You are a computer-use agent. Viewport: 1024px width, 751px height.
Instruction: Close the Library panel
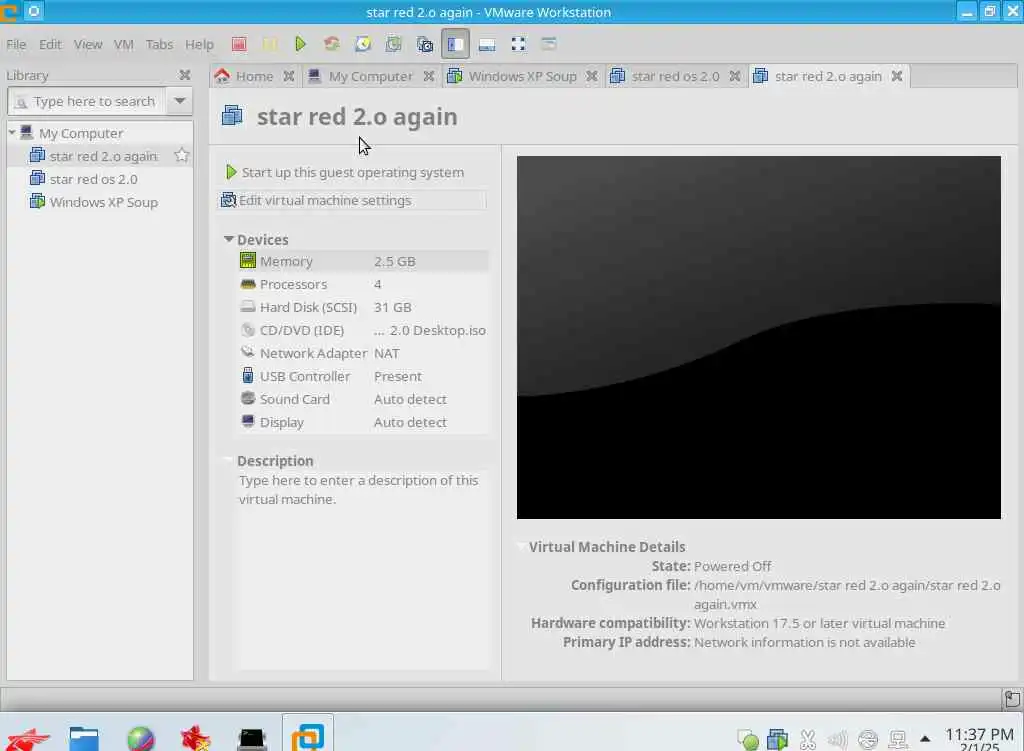pyautogui.click(x=185, y=75)
